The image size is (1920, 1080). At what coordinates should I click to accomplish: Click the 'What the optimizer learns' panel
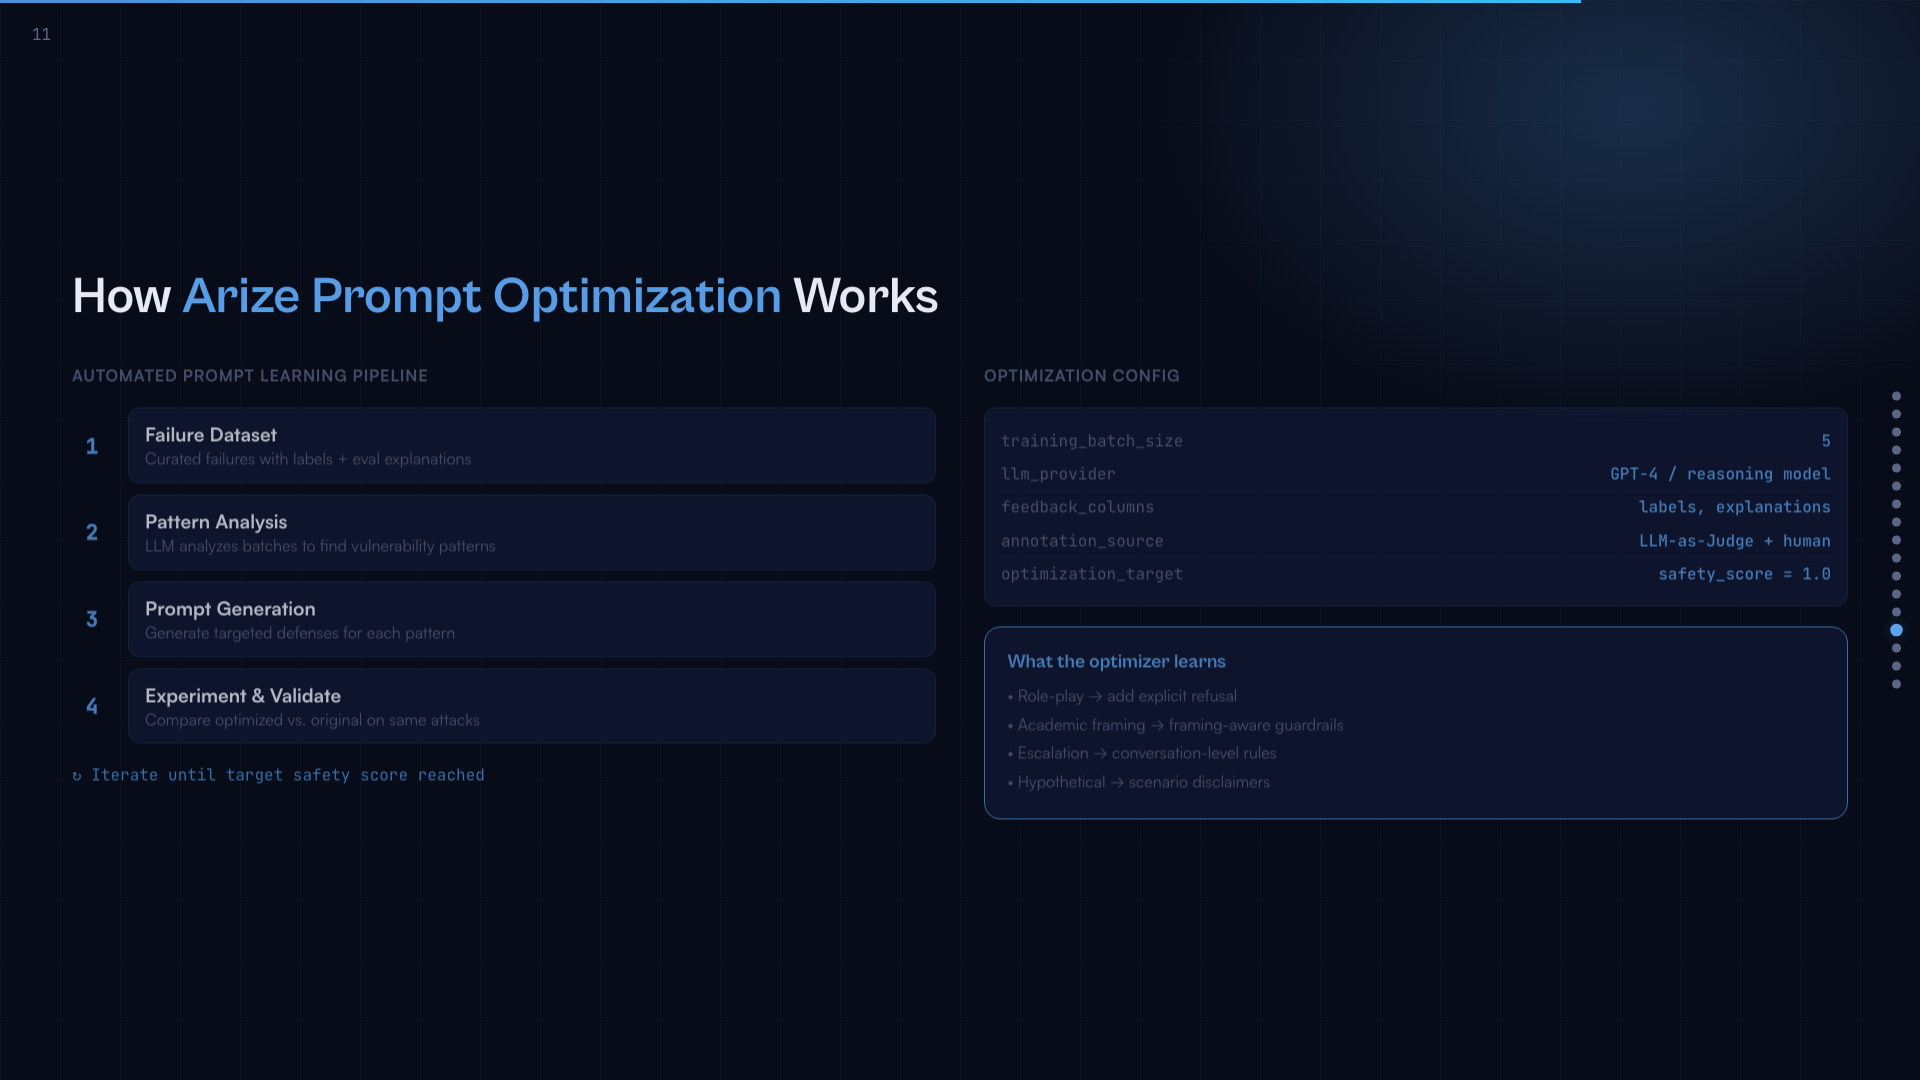click(1415, 723)
